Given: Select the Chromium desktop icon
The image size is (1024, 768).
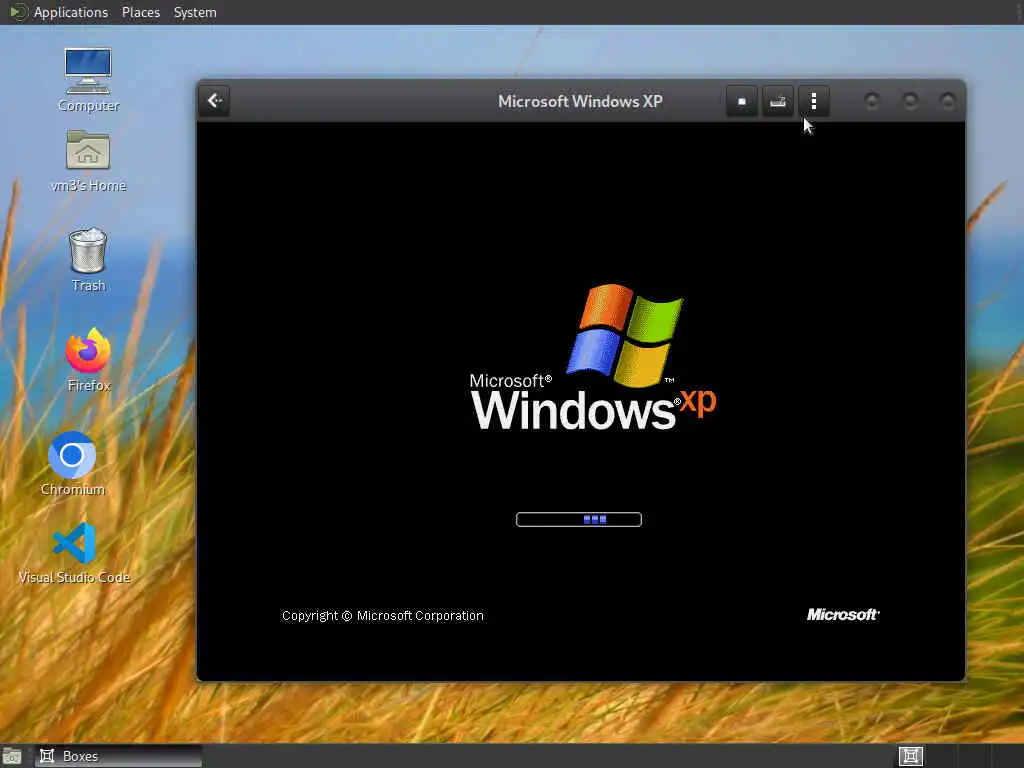Looking at the screenshot, I should (x=72, y=464).
